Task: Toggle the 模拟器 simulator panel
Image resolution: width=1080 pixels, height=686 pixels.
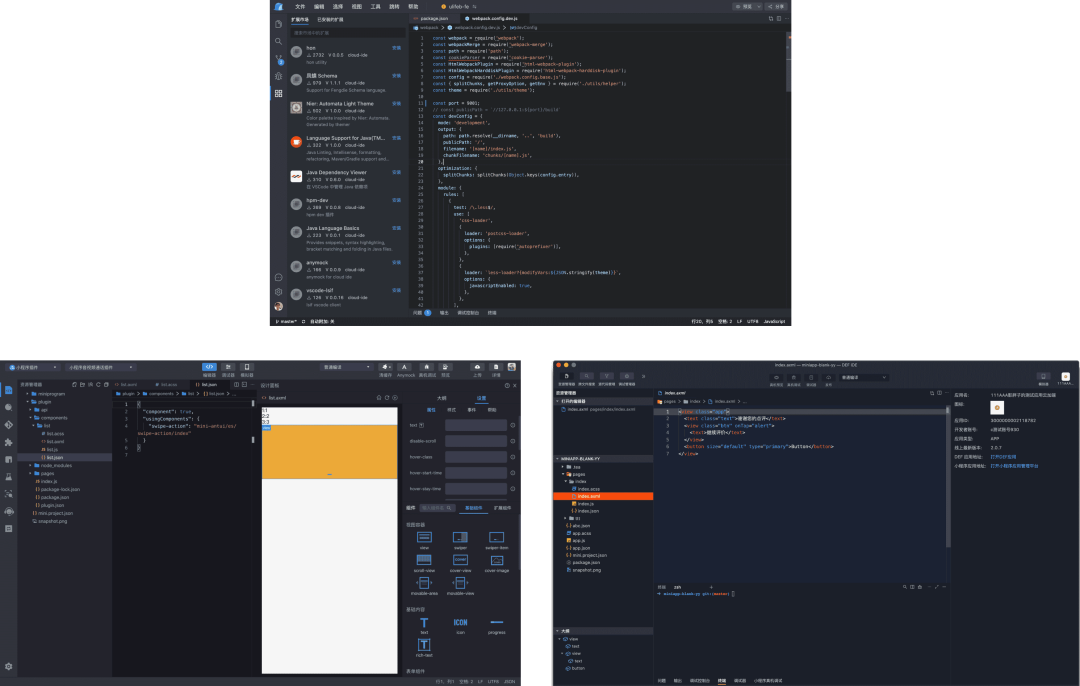Action: click(247, 367)
